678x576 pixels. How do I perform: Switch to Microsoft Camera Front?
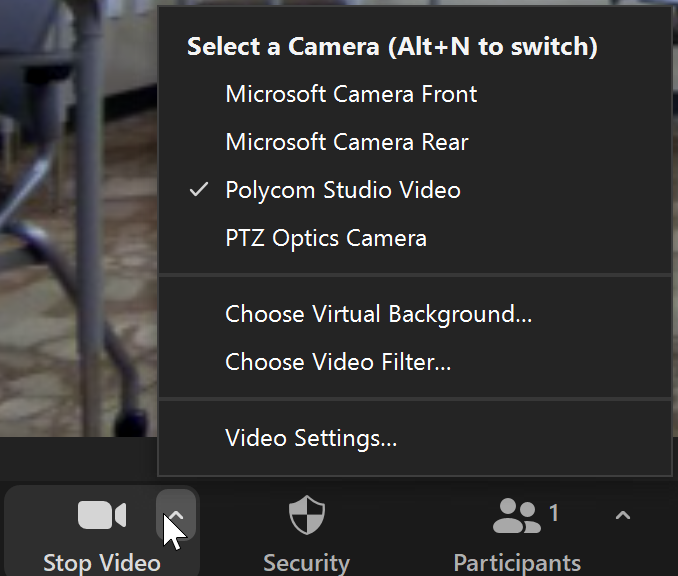pyautogui.click(x=351, y=94)
